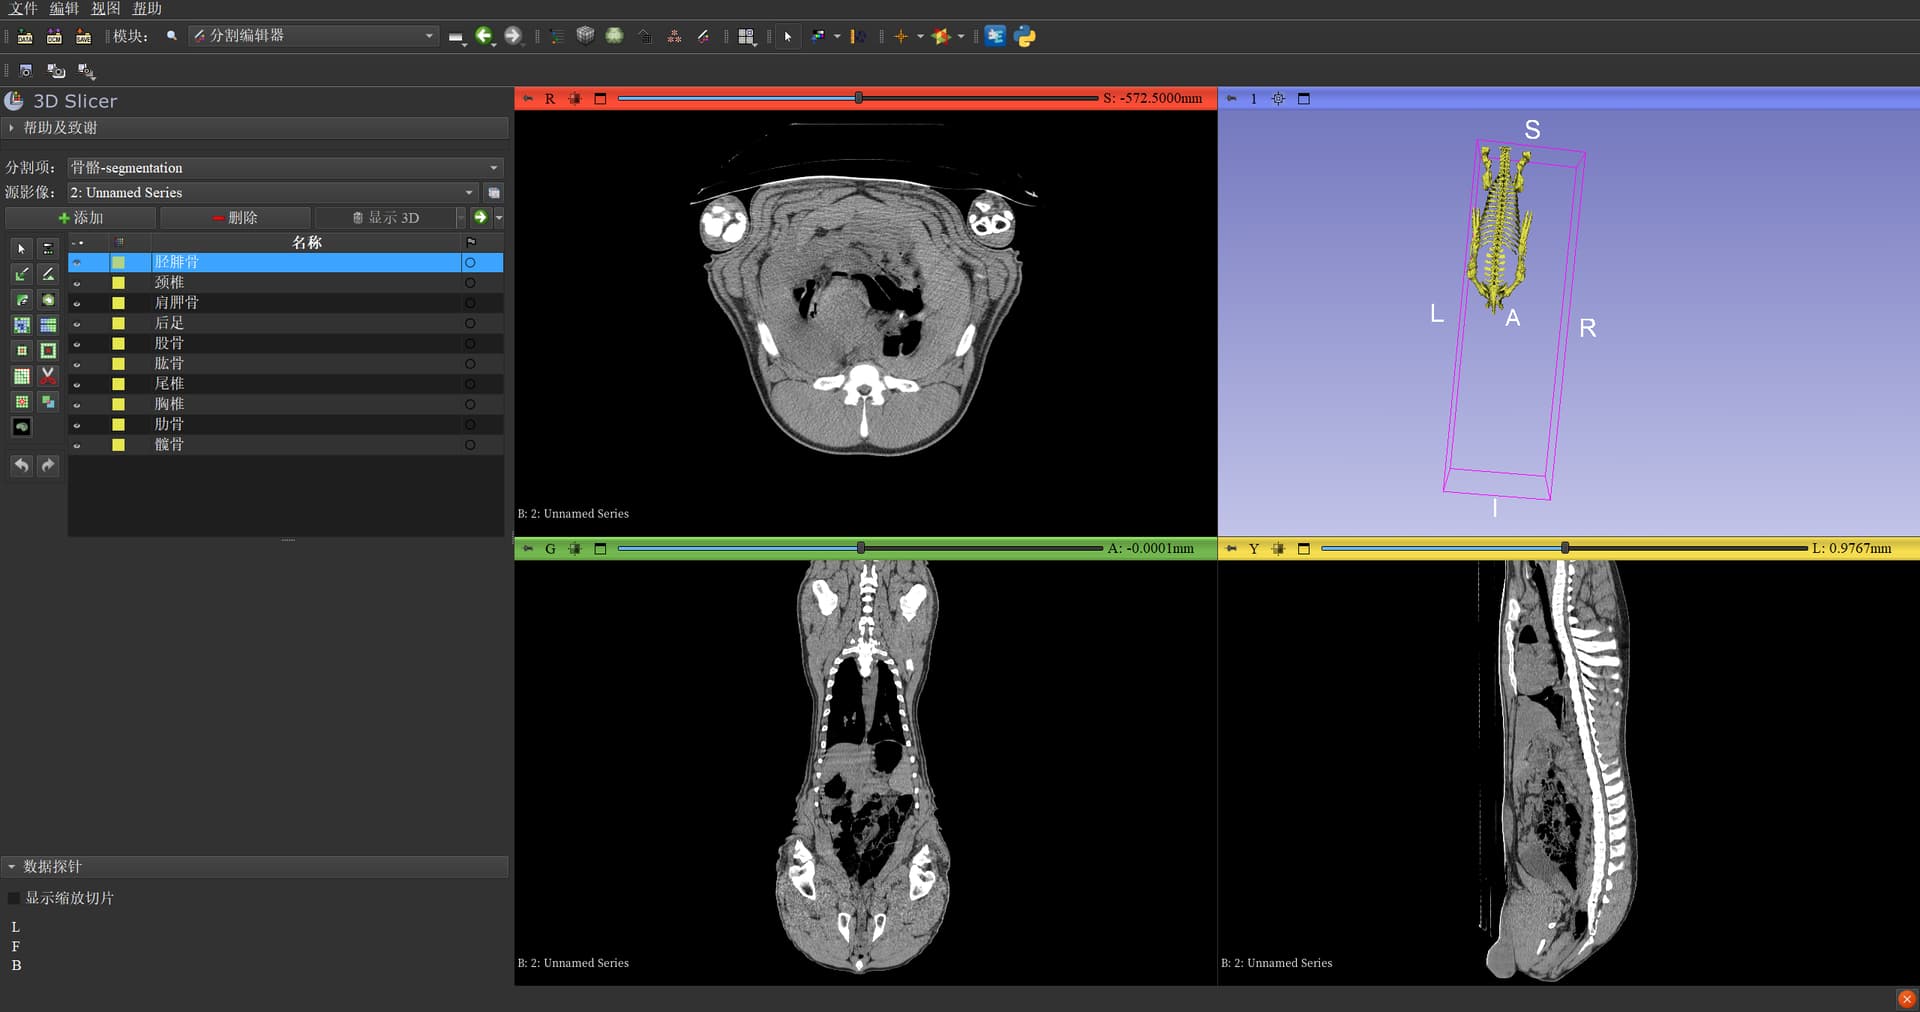Open the Python console from toolbar
Image resolution: width=1920 pixels, height=1012 pixels.
click(1025, 37)
